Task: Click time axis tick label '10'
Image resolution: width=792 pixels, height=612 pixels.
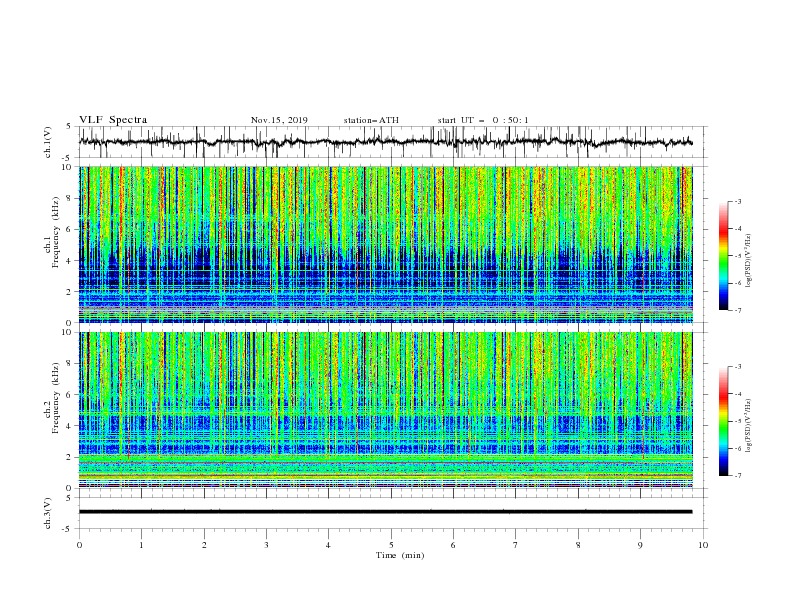Action: tap(703, 545)
